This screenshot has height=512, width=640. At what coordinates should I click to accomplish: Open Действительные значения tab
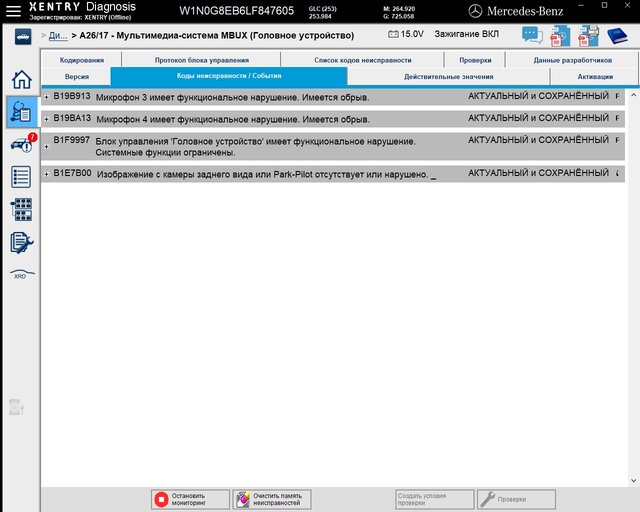pyautogui.click(x=449, y=76)
